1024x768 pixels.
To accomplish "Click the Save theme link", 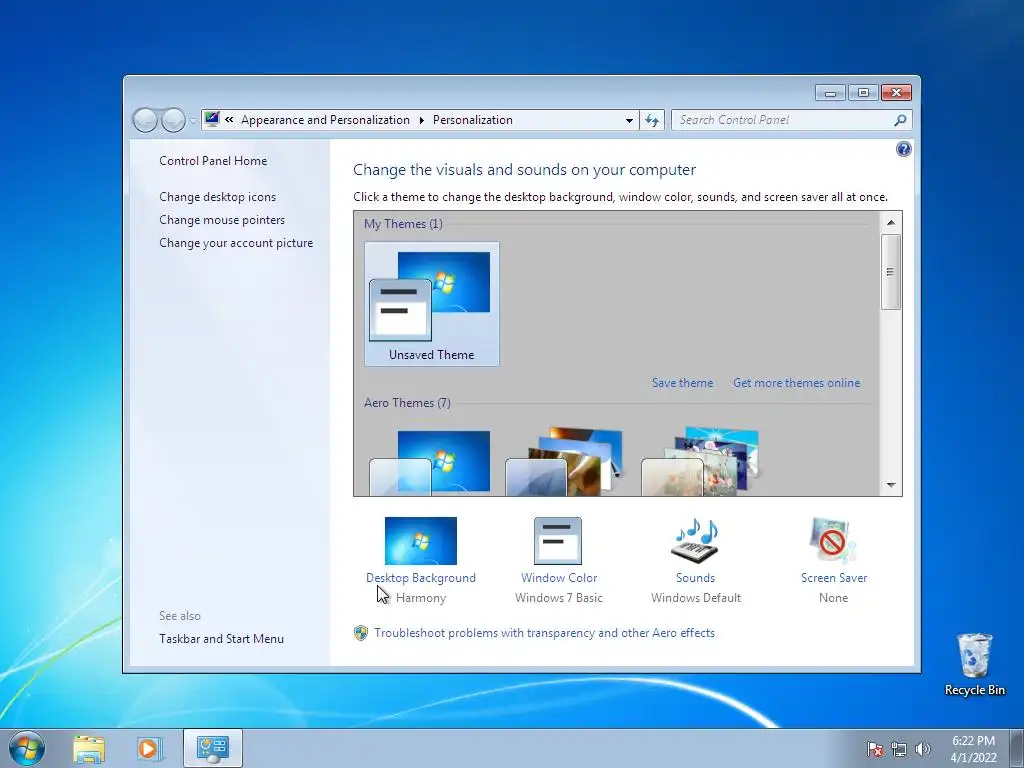I will tap(682, 383).
